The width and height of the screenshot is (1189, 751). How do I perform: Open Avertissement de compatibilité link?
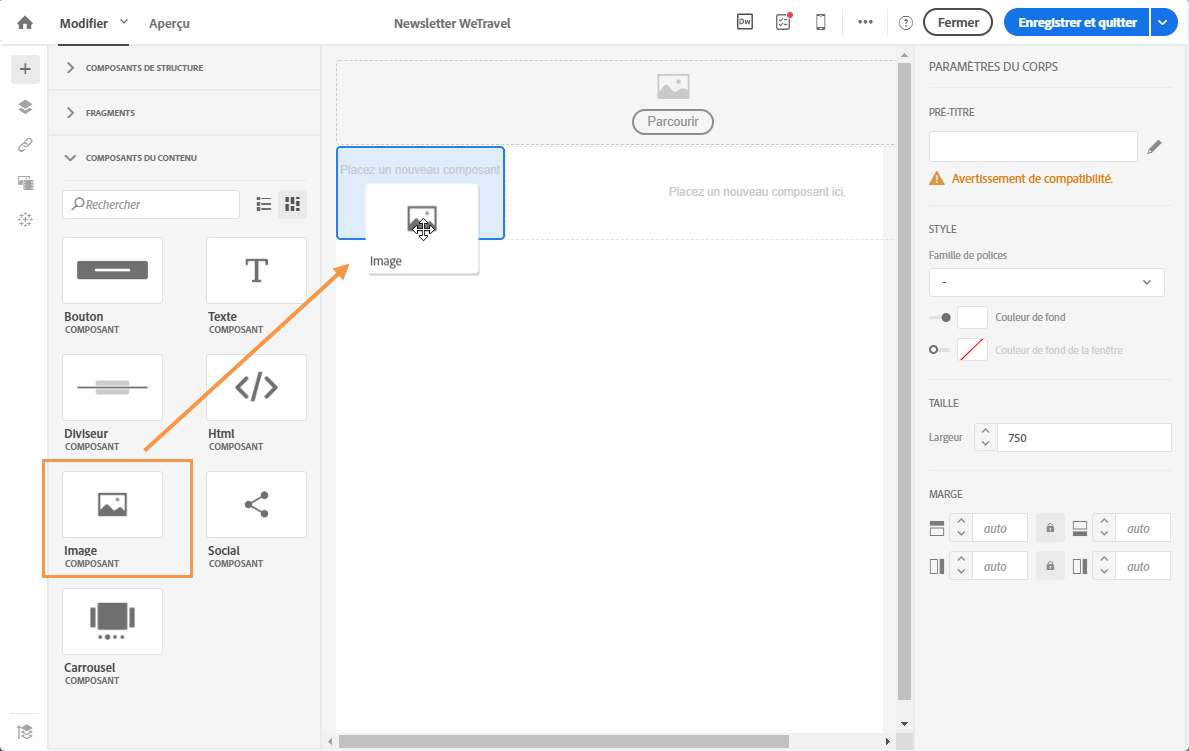[x=1032, y=179]
